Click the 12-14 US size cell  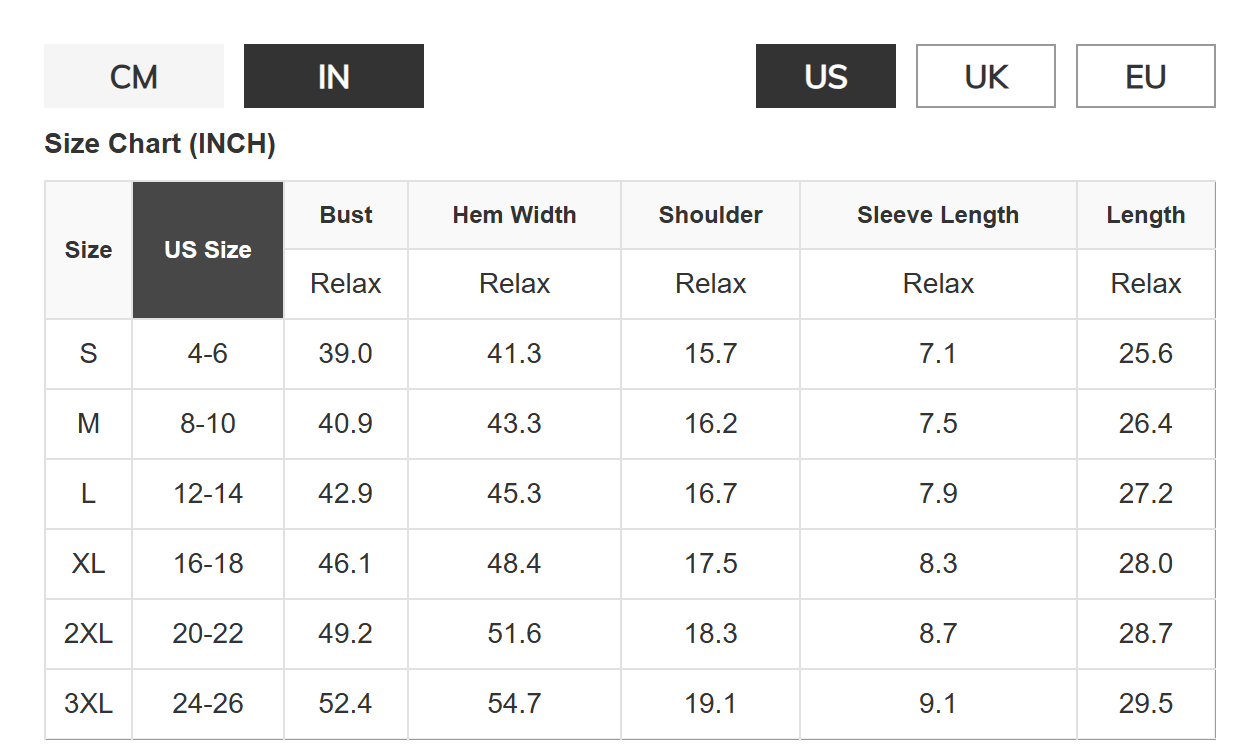click(208, 494)
